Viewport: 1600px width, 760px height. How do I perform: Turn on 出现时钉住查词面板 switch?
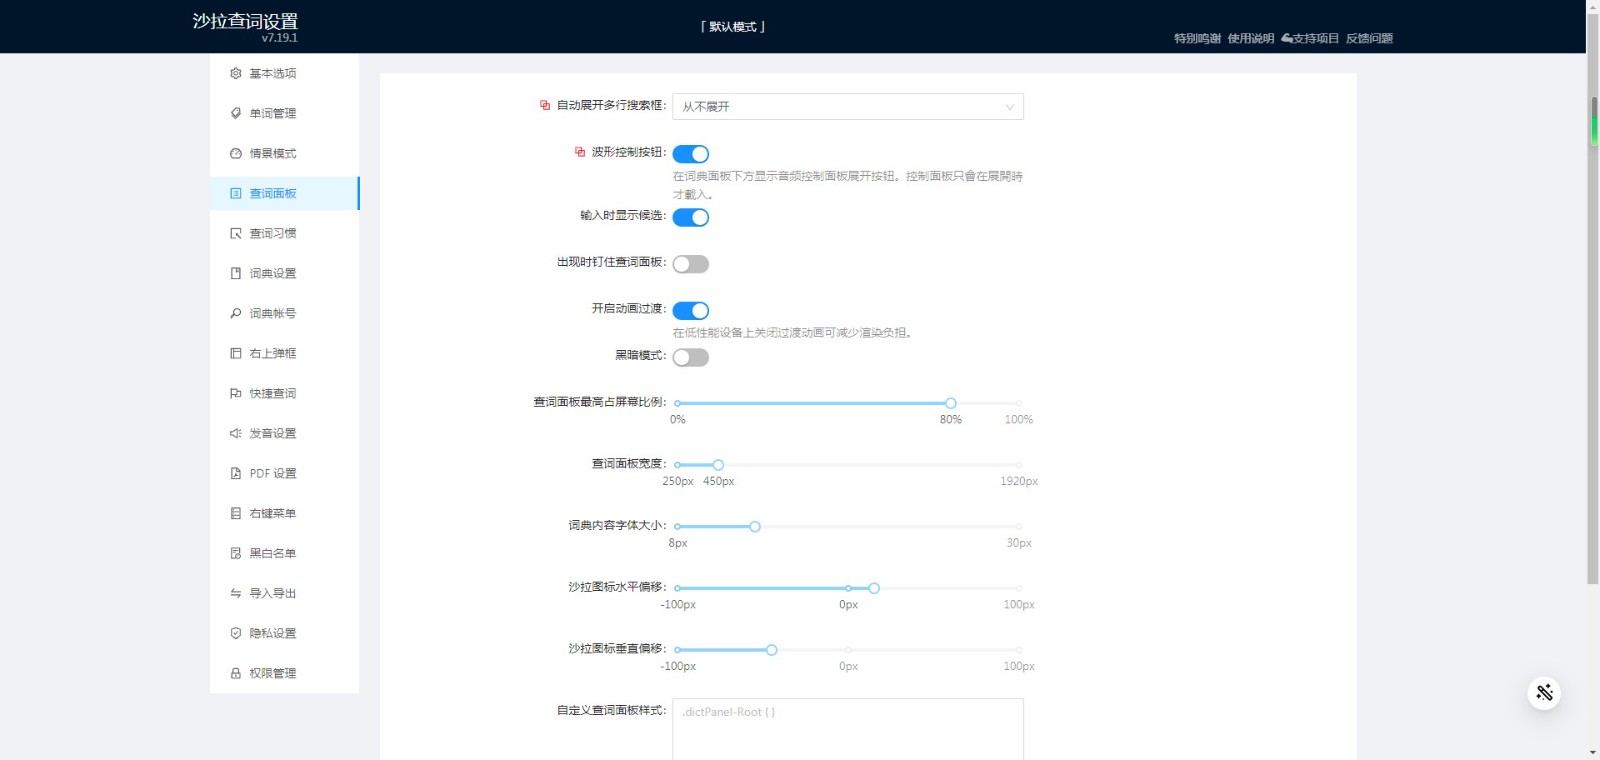tap(690, 264)
